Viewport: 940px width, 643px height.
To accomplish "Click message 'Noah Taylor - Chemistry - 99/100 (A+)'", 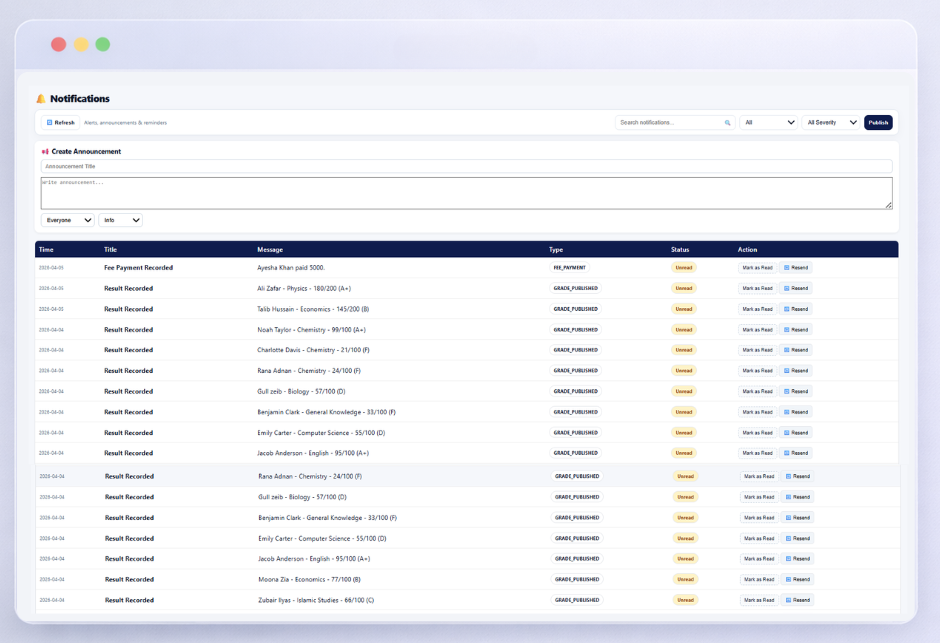I will [311, 330].
